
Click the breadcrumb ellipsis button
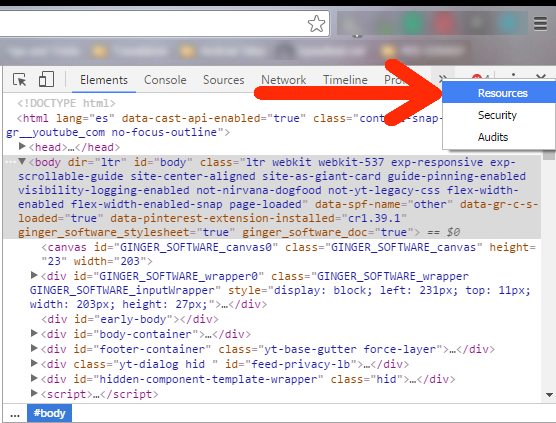15,413
